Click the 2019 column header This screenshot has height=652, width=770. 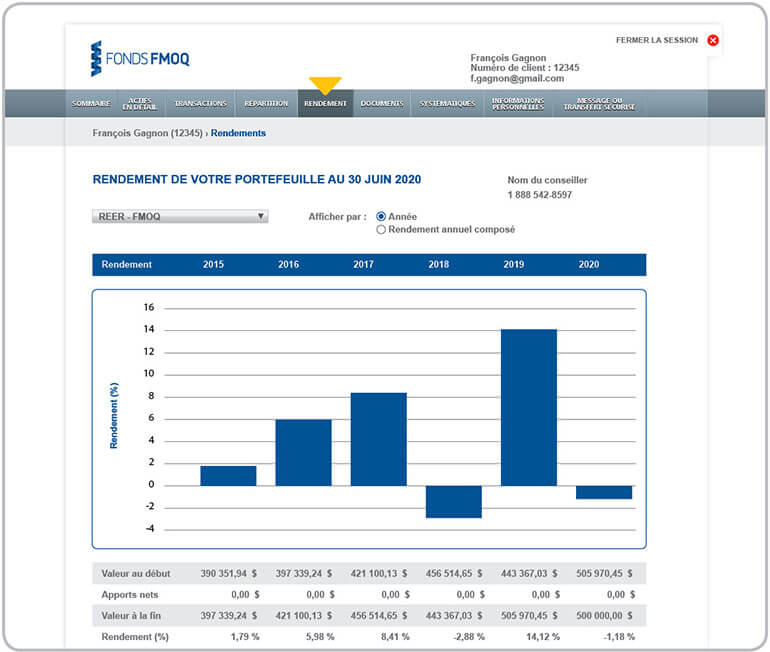[x=514, y=265]
